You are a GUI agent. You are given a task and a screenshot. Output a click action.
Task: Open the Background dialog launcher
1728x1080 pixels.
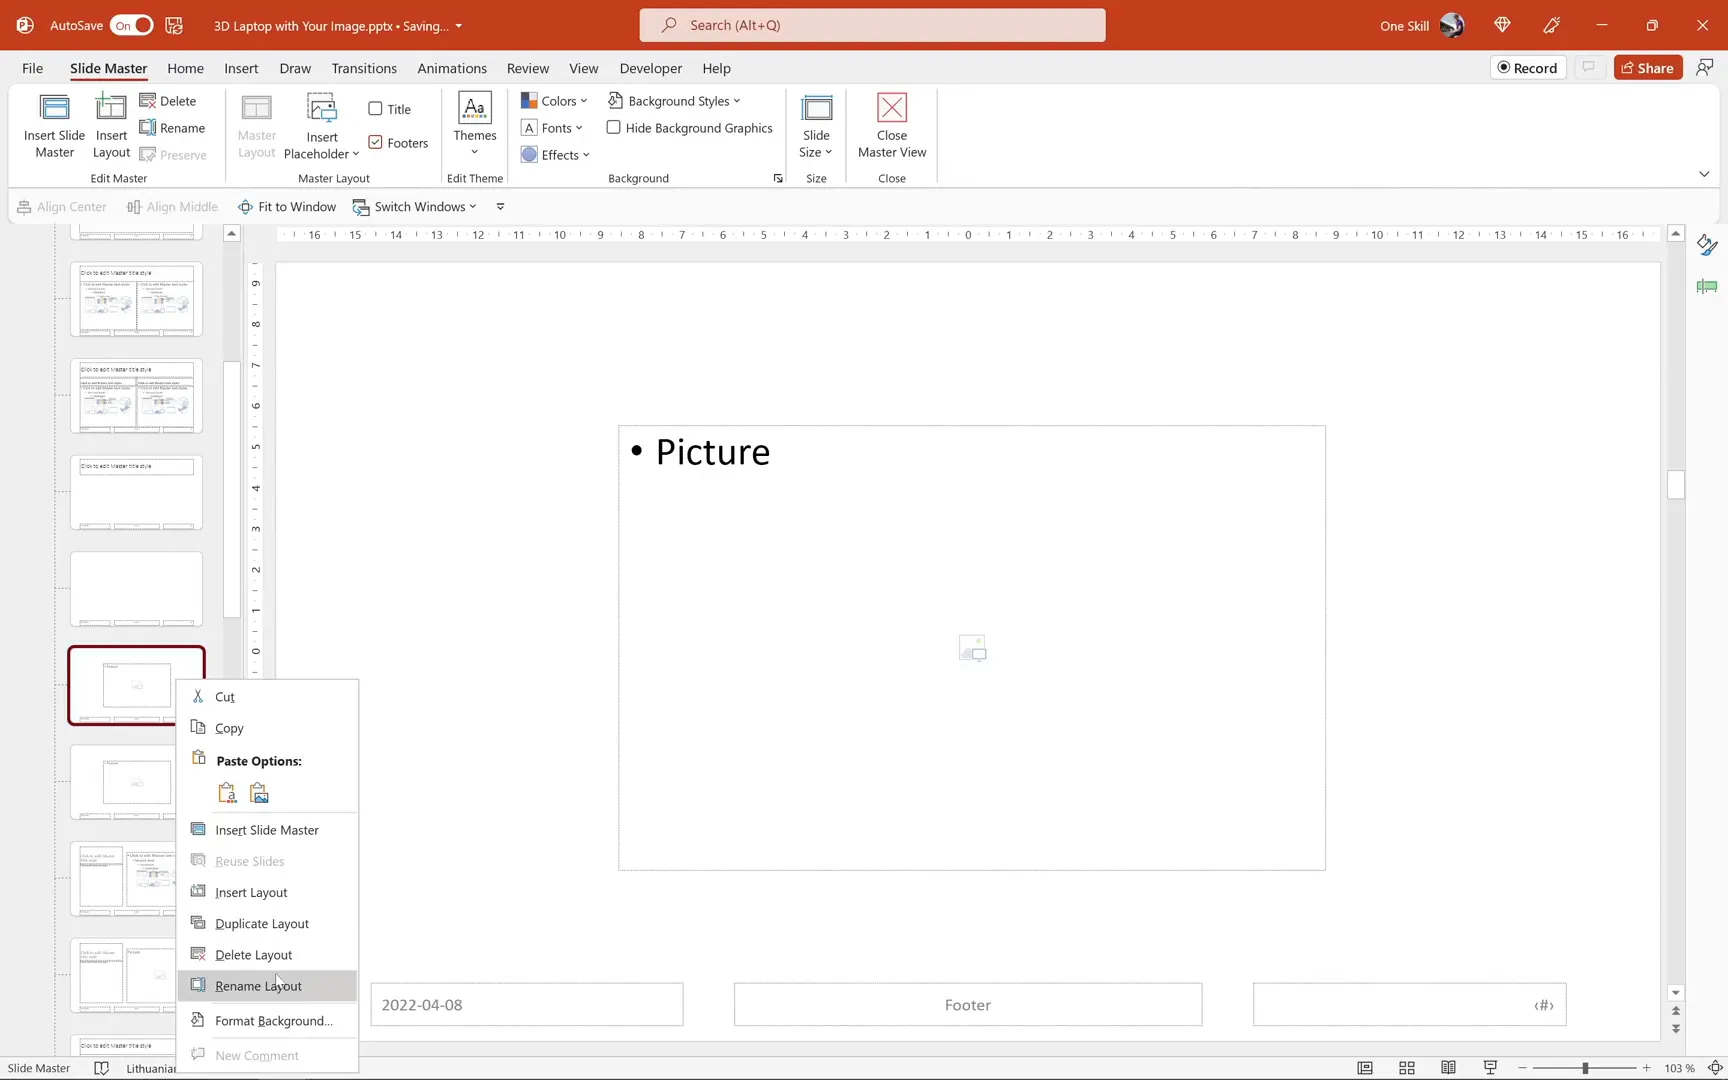pyautogui.click(x=778, y=179)
